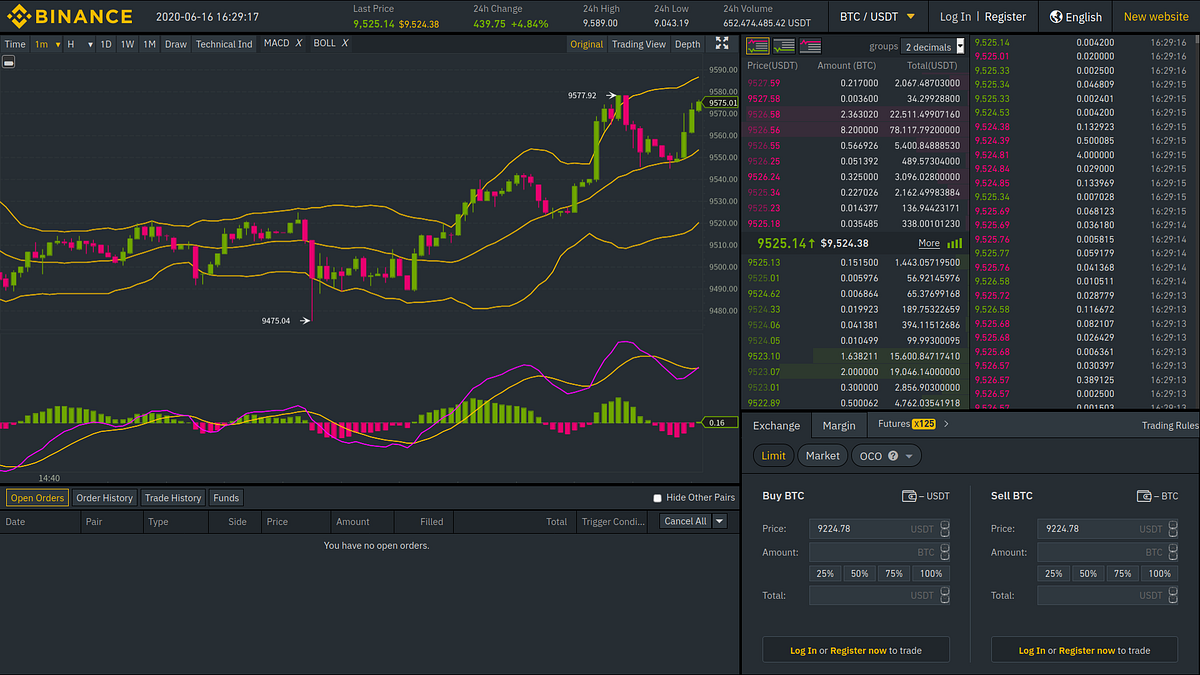Change order book grouping from 2 decimals

pyautogui.click(x=930, y=46)
